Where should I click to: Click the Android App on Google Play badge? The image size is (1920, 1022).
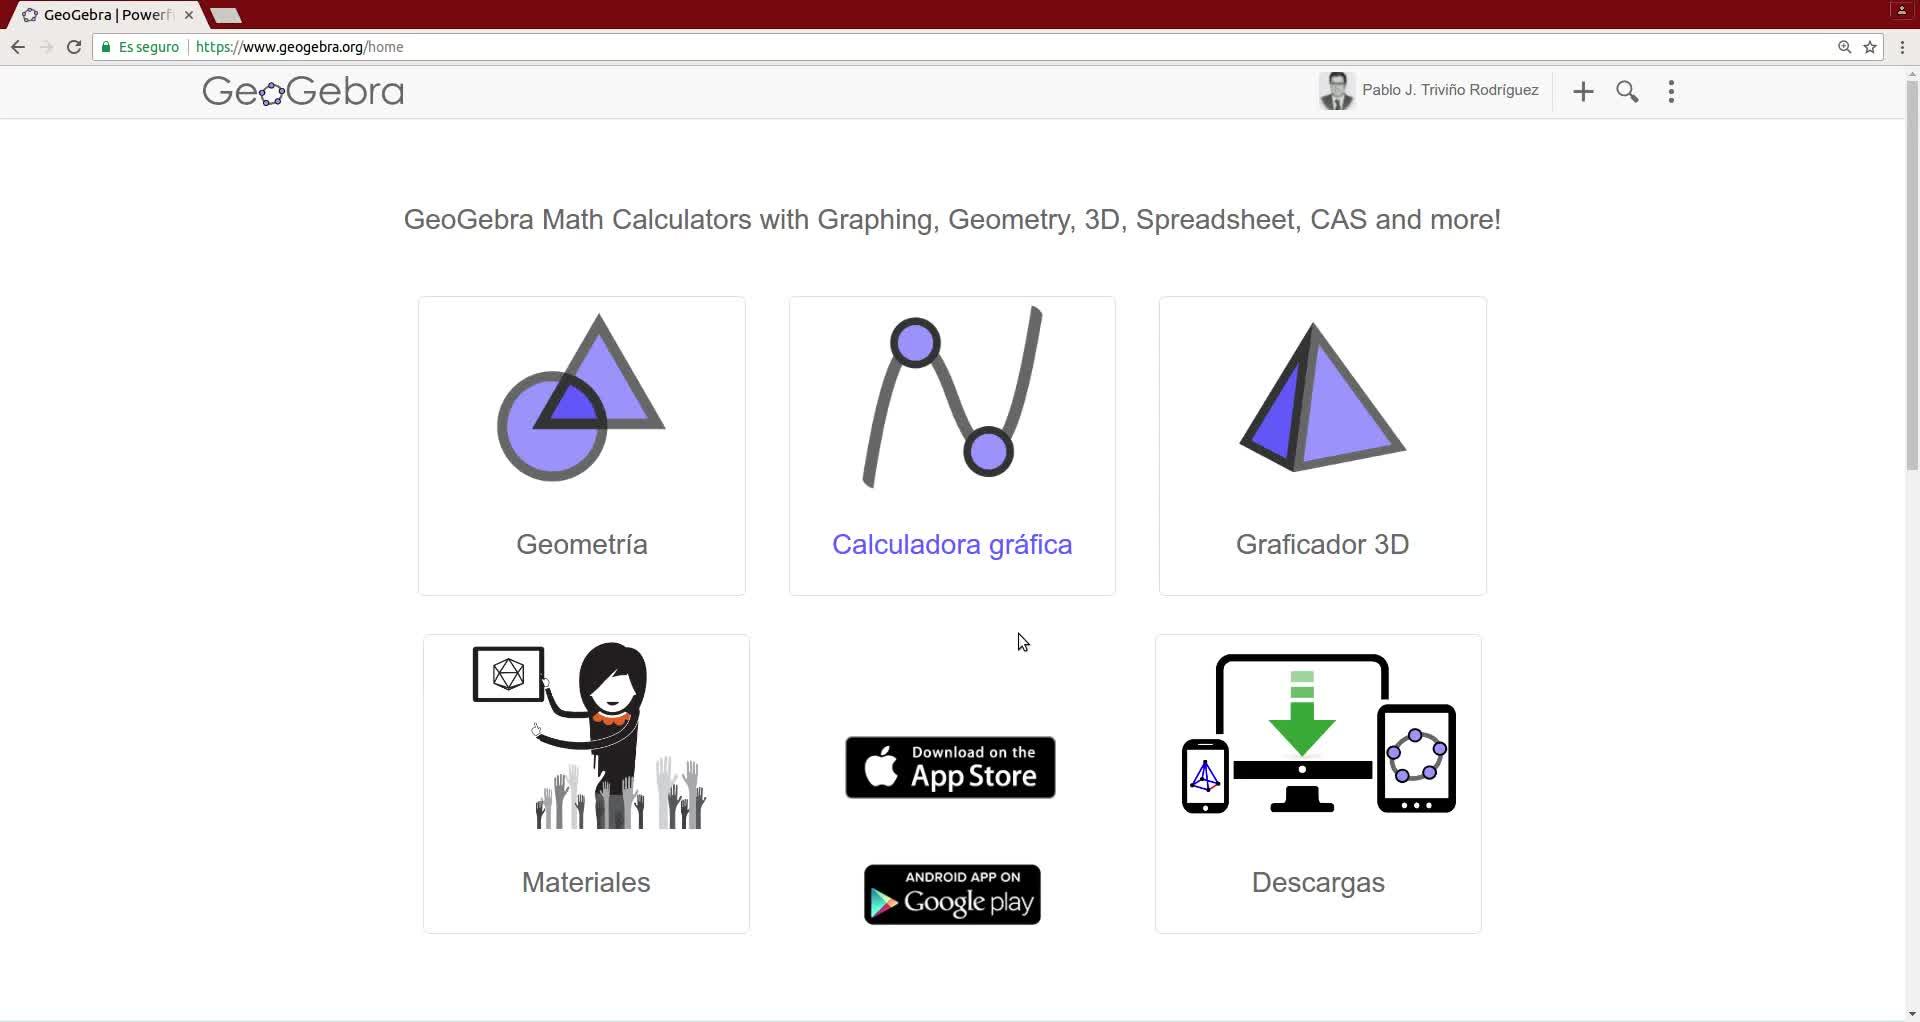coord(952,894)
